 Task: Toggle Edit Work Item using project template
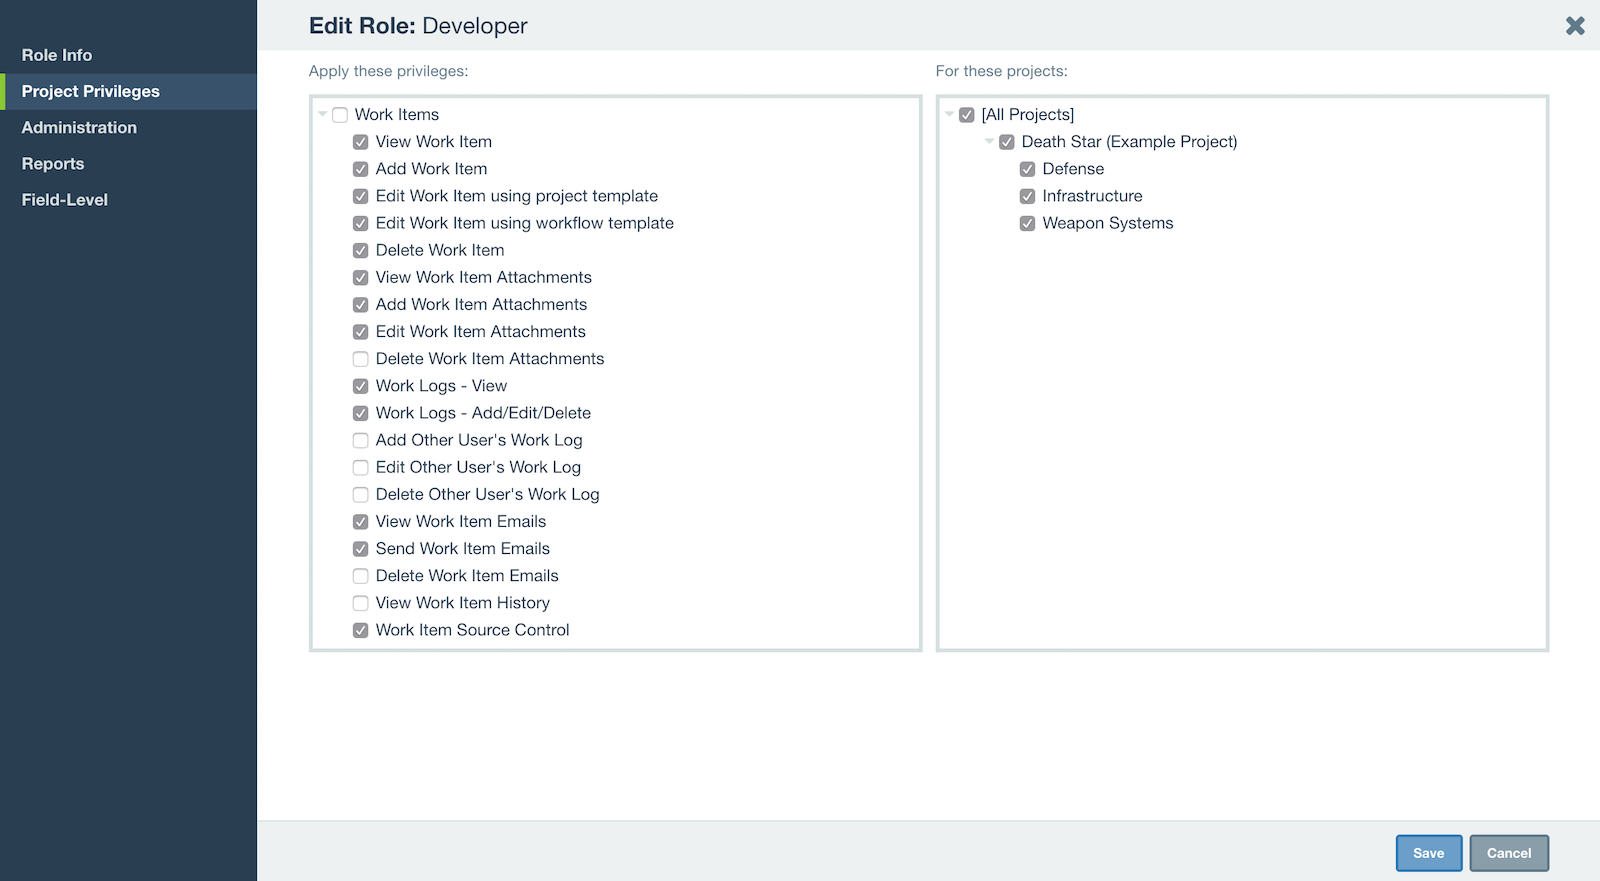pos(361,196)
